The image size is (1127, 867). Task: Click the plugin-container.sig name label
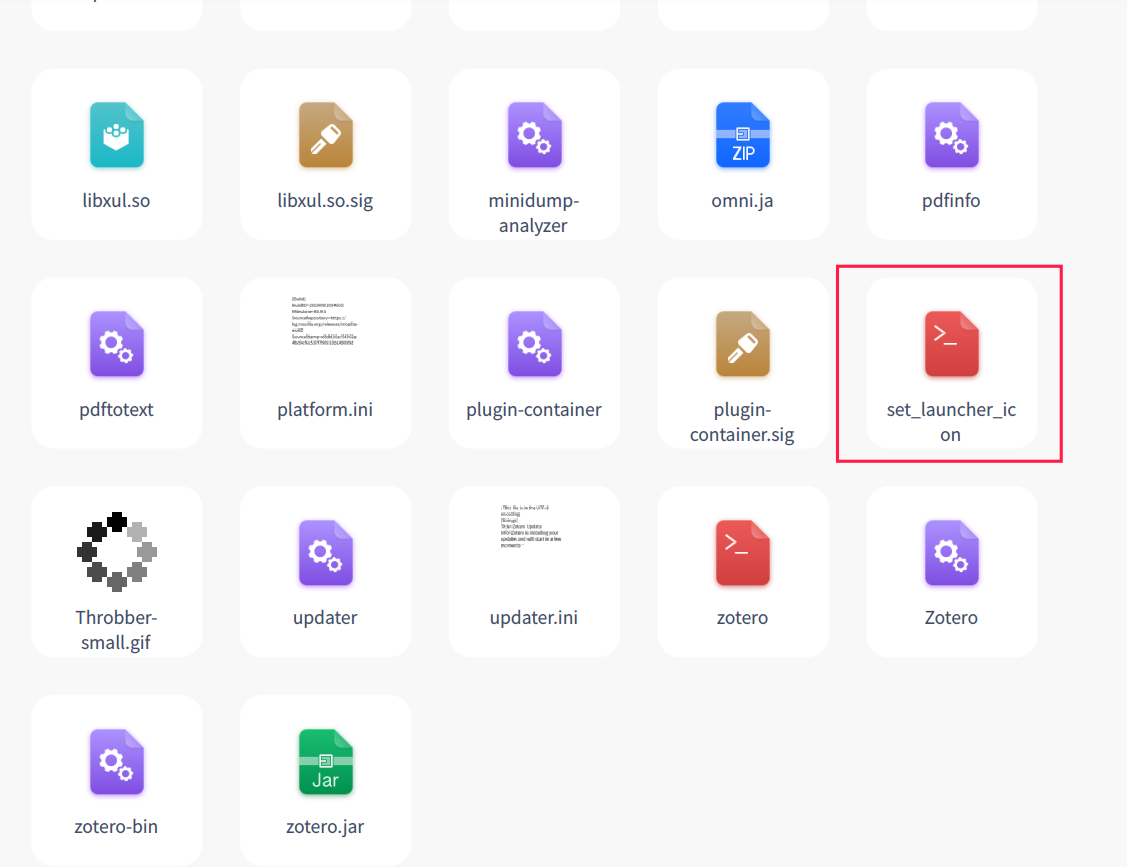(742, 422)
